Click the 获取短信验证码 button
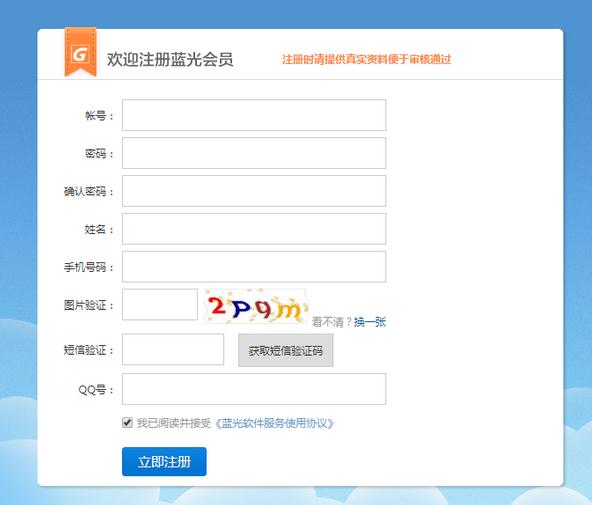The image size is (592, 505). click(x=285, y=350)
